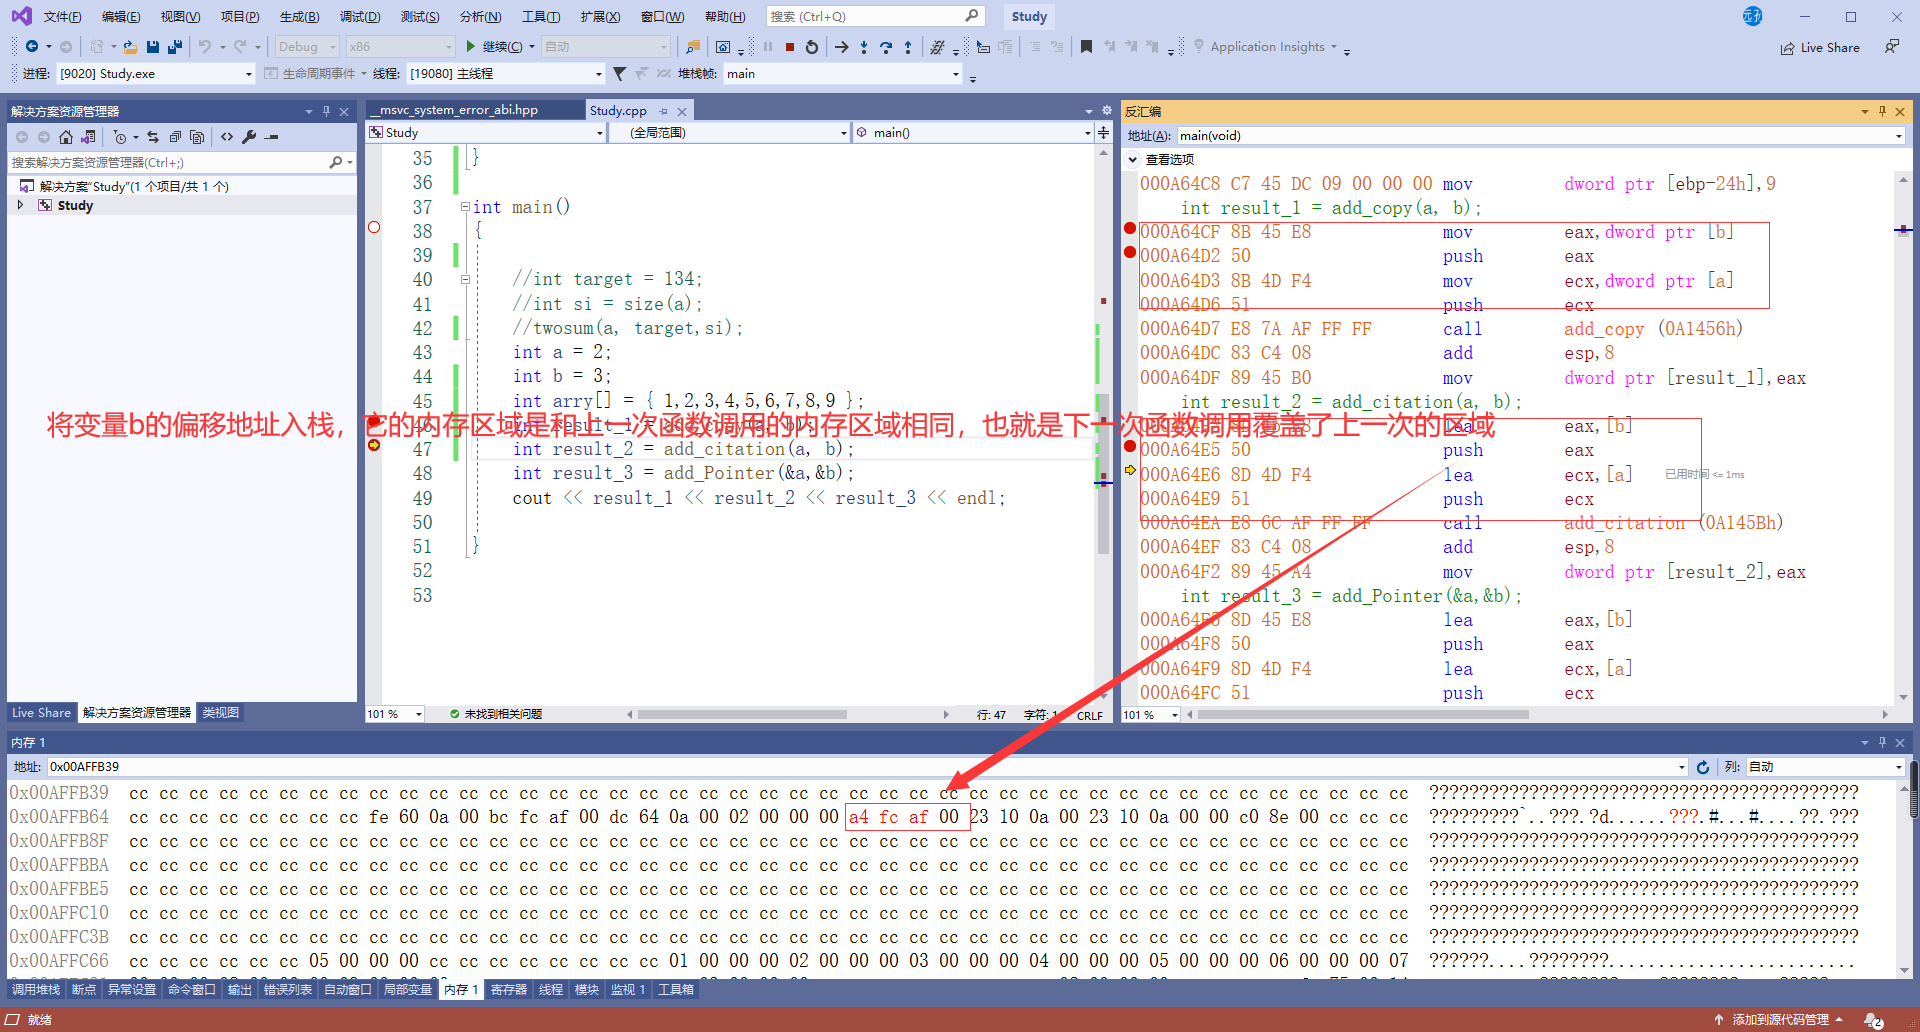Click the search box 搜索 (Ctrl+Q)
1920x1032 pixels.
click(875, 16)
